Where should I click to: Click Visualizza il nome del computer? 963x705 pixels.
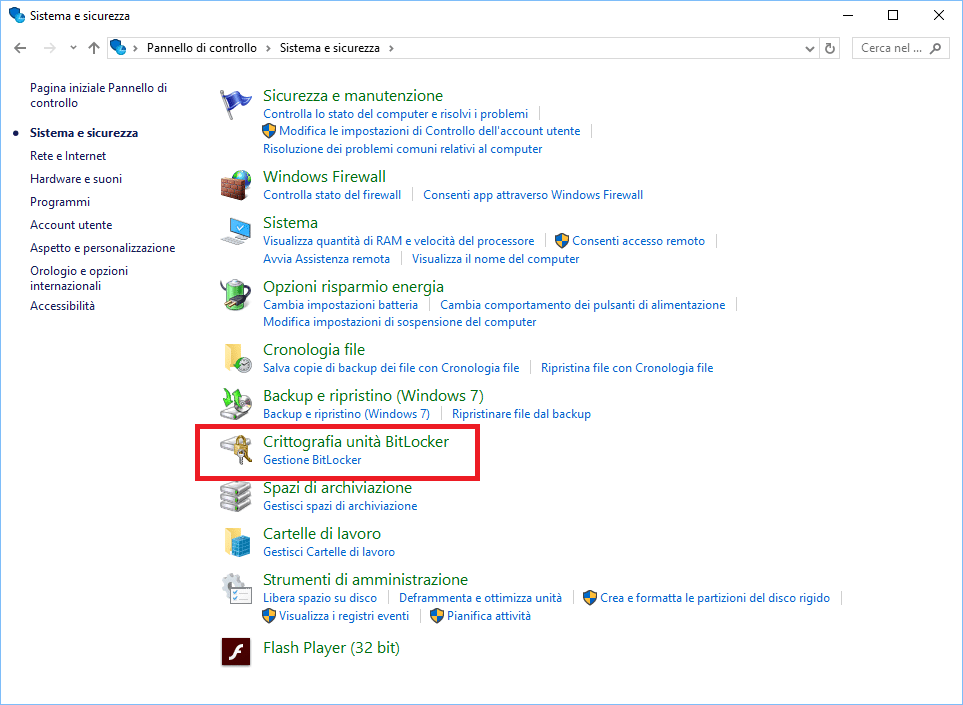(x=495, y=259)
